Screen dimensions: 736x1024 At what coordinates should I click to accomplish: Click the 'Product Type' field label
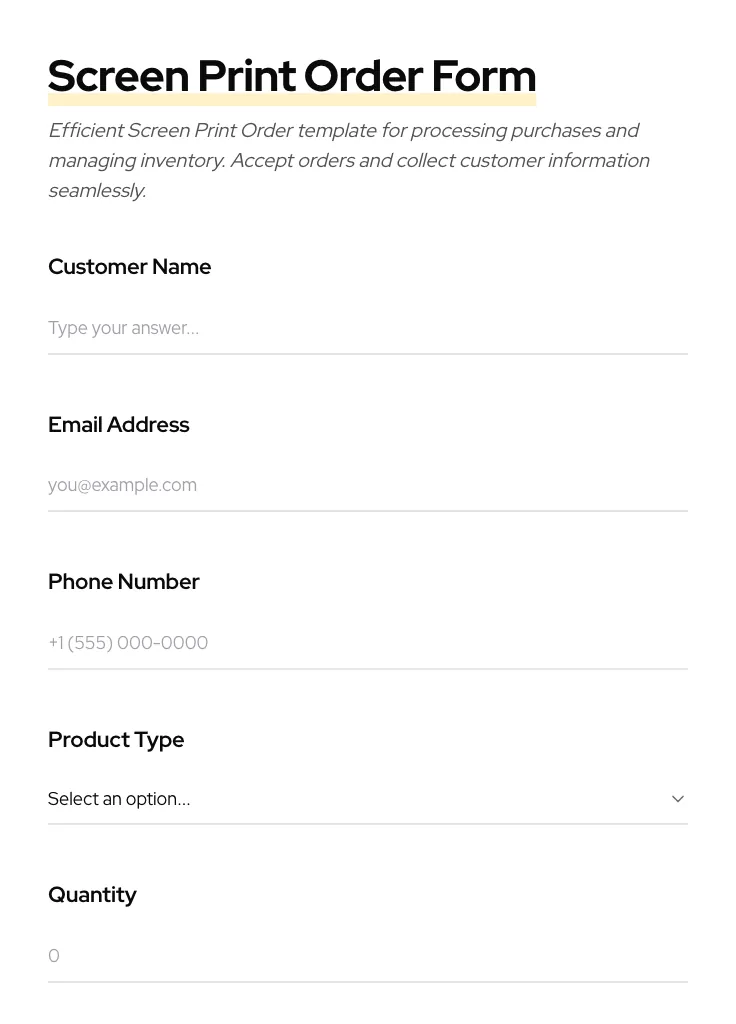pyautogui.click(x=116, y=740)
